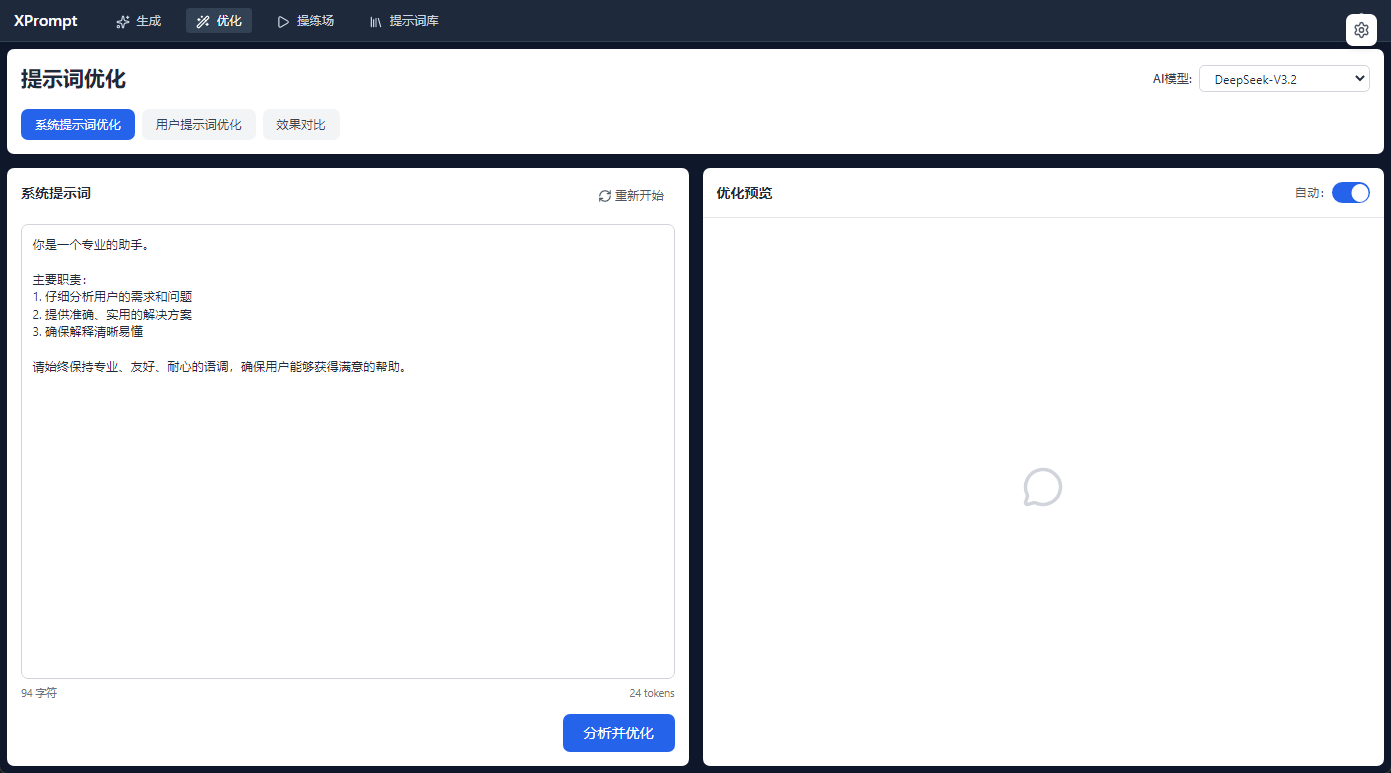Click the 24 tokens count
The height and width of the screenshot is (773, 1391).
point(652,693)
